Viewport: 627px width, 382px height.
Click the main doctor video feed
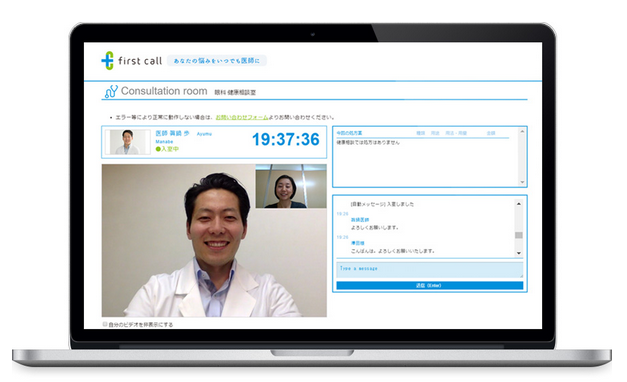click(x=214, y=240)
